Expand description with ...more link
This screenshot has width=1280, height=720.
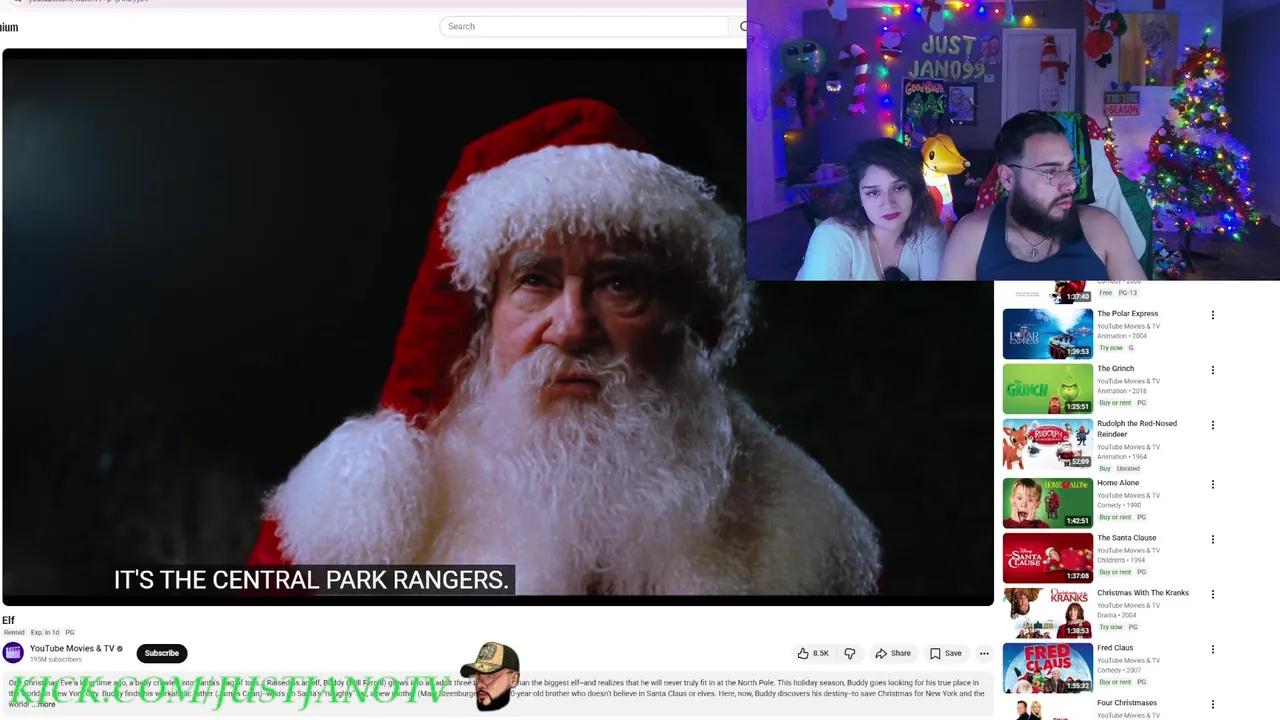click(44, 704)
